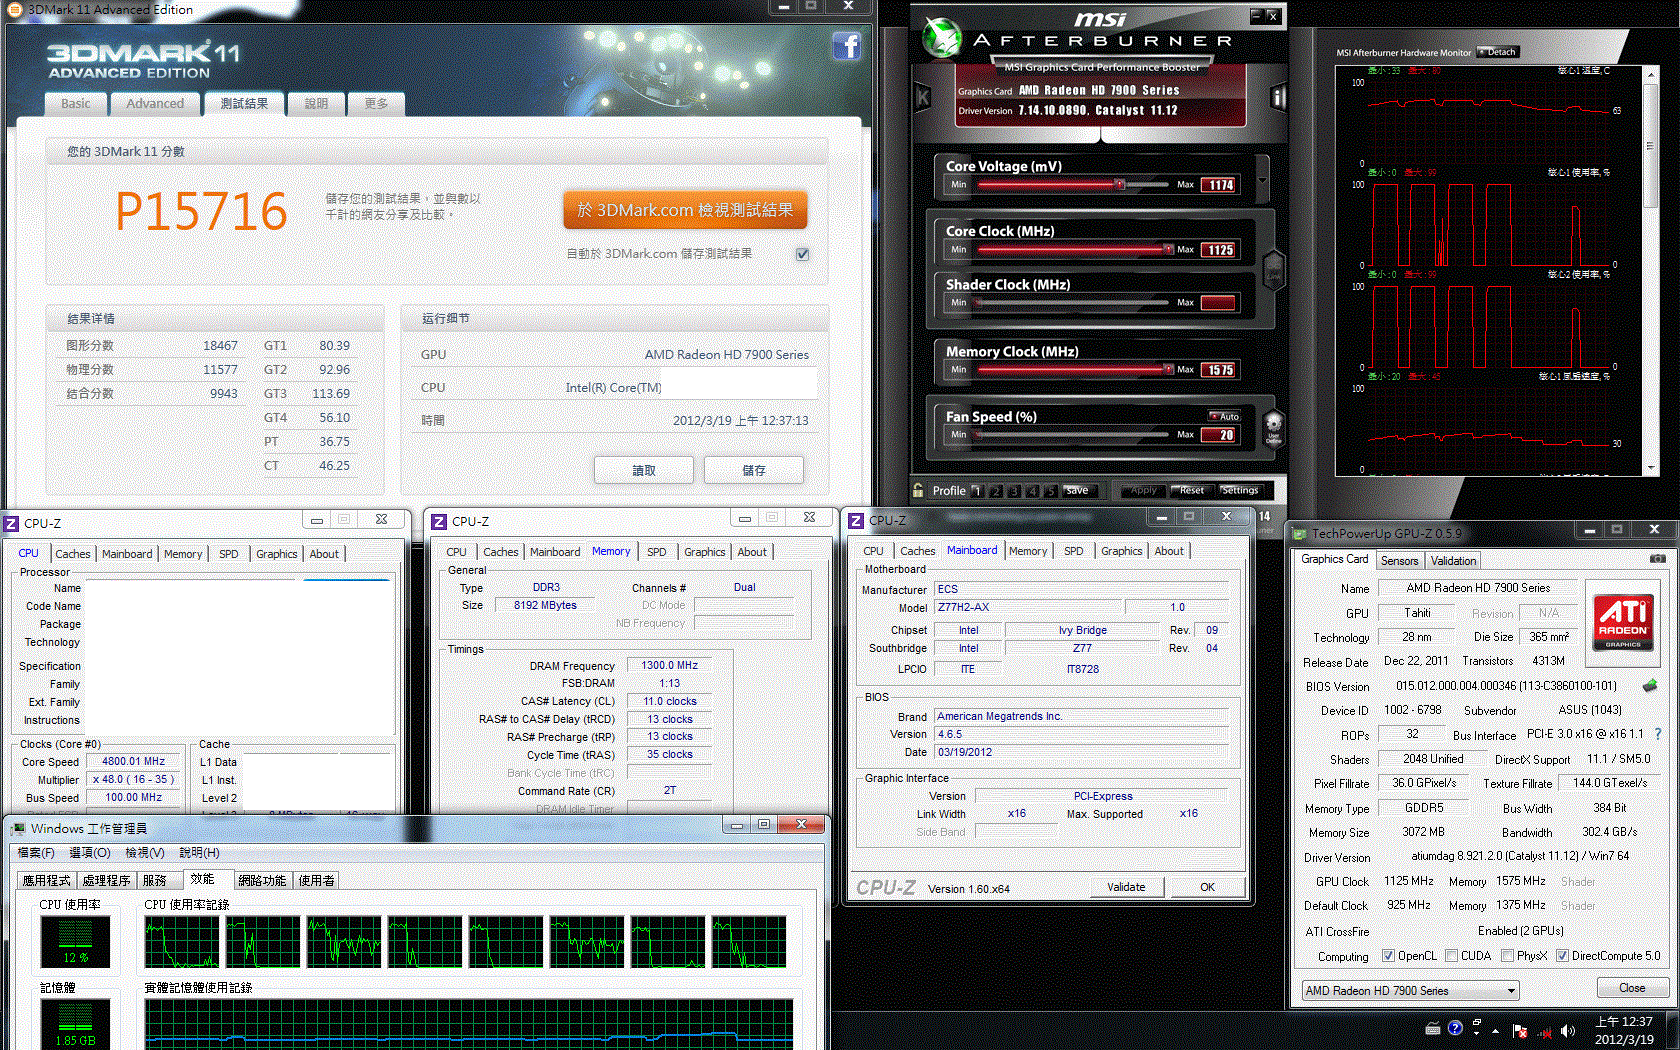The width and height of the screenshot is (1680, 1050).
Task: Click the network tray icon with red X
Action: coord(1545,1031)
